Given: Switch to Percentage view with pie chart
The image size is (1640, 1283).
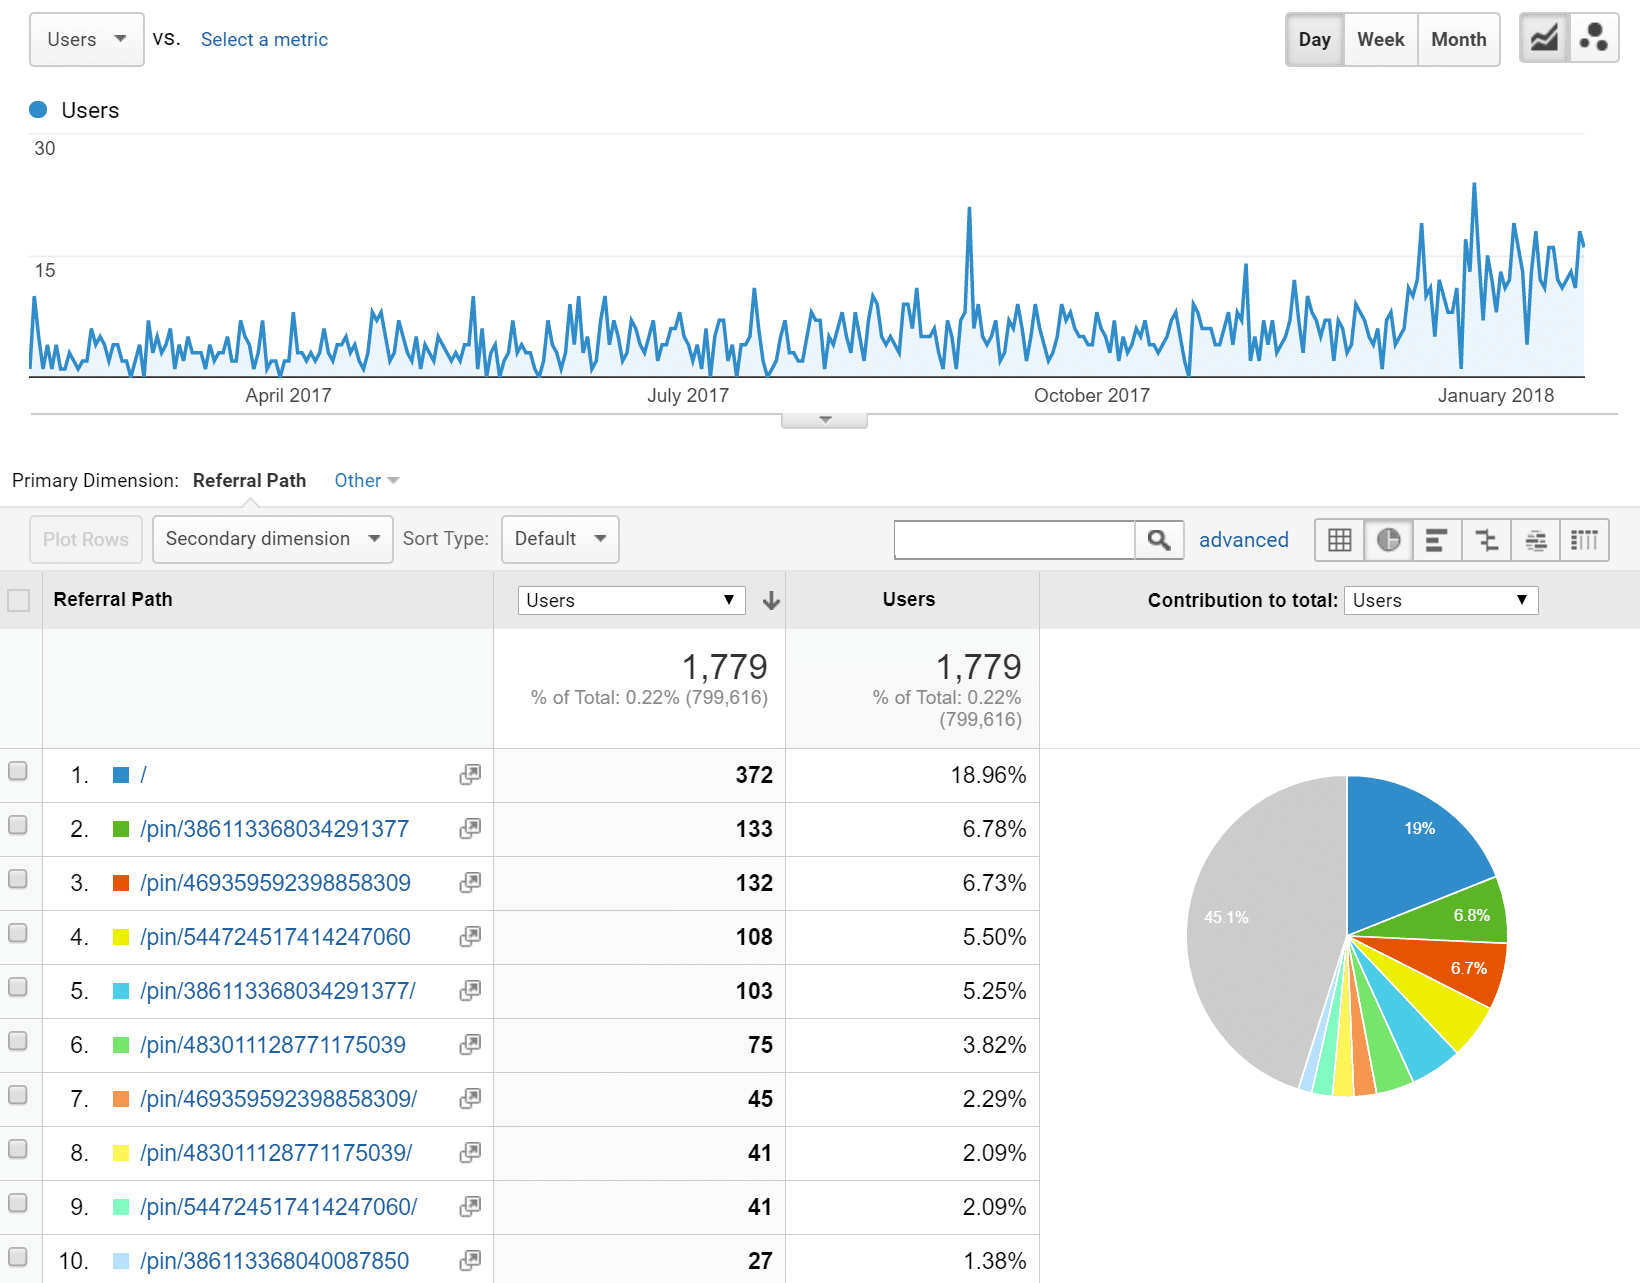Looking at the screenshot, I should pyautogui.click(x=1388, y=540).
